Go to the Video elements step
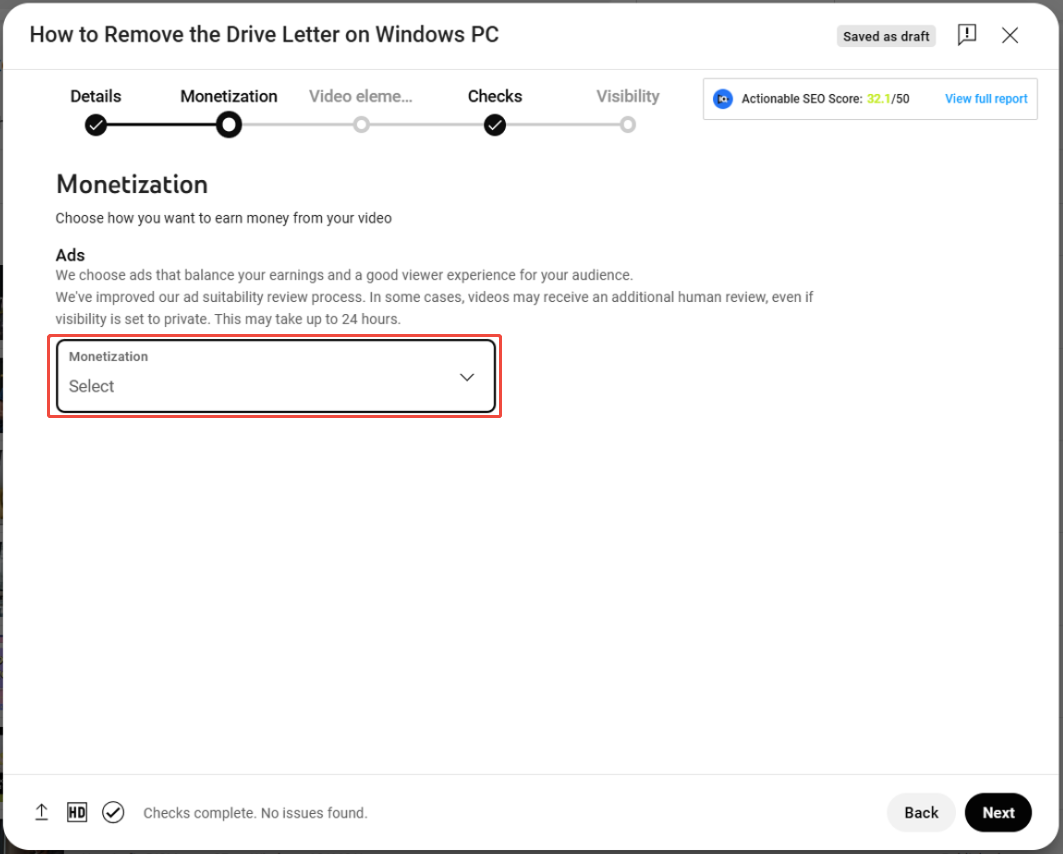The height and width of the screenshot is (854, 1063). tap(361, 96)
